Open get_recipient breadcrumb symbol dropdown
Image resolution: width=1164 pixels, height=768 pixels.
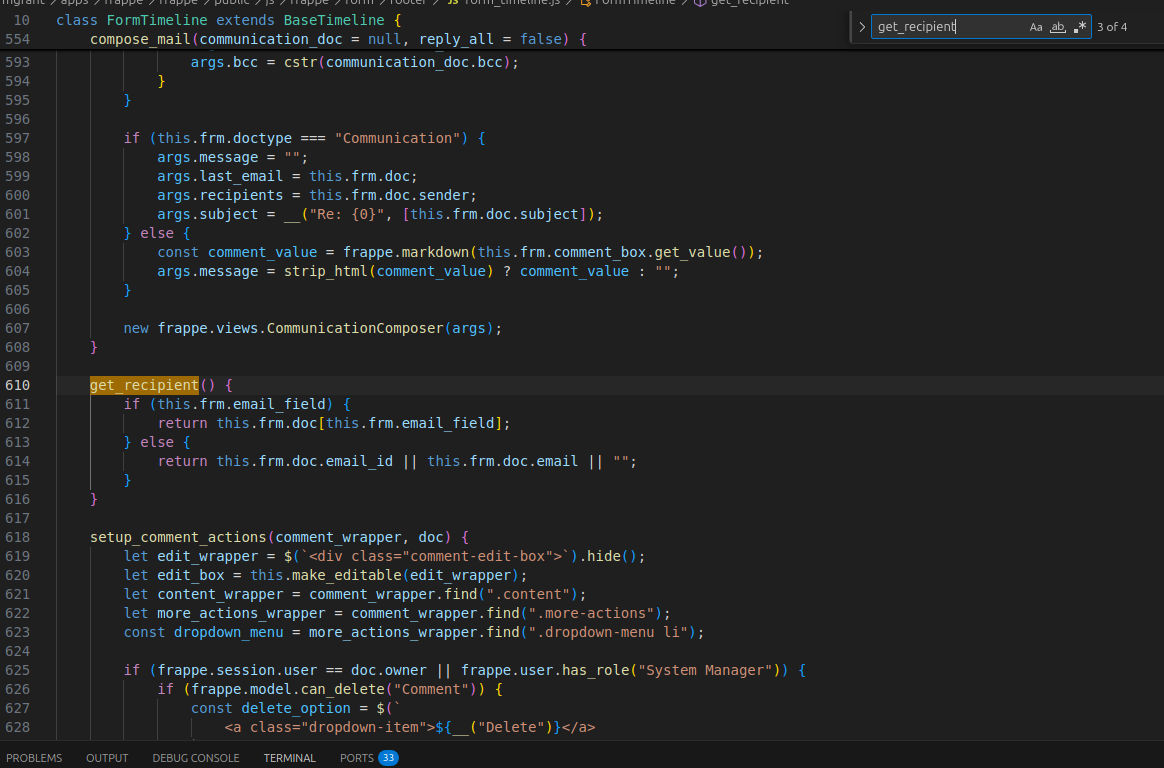(739, 2)
